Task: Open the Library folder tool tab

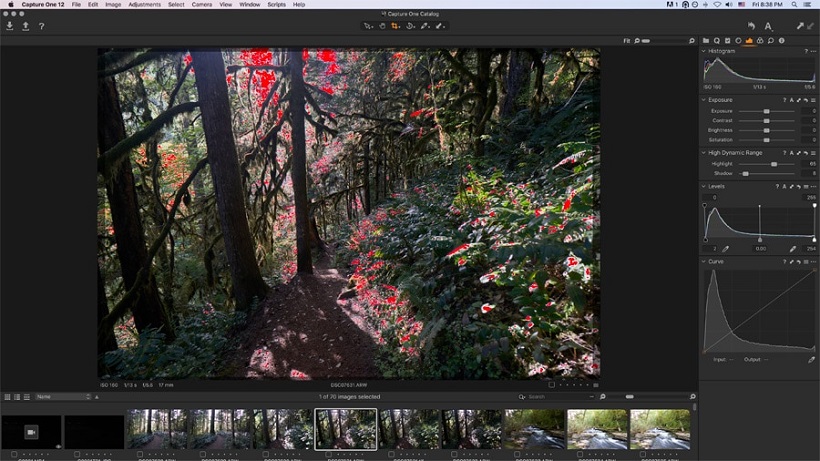Action: pos(706,40)
